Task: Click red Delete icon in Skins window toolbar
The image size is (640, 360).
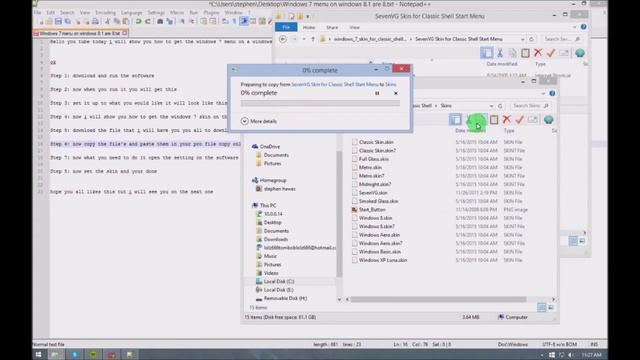Action: [x=507, y=119]
